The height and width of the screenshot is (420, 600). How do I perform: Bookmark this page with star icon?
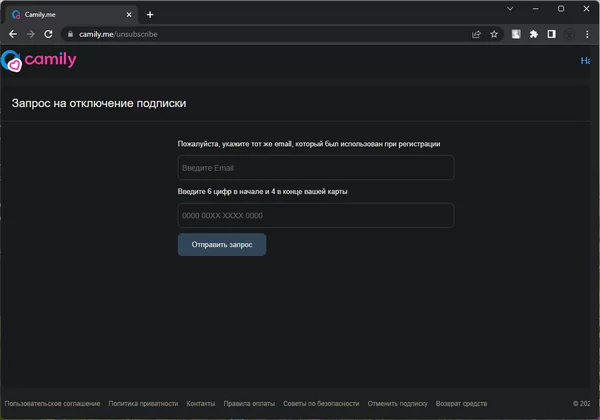tap(494, 33)
